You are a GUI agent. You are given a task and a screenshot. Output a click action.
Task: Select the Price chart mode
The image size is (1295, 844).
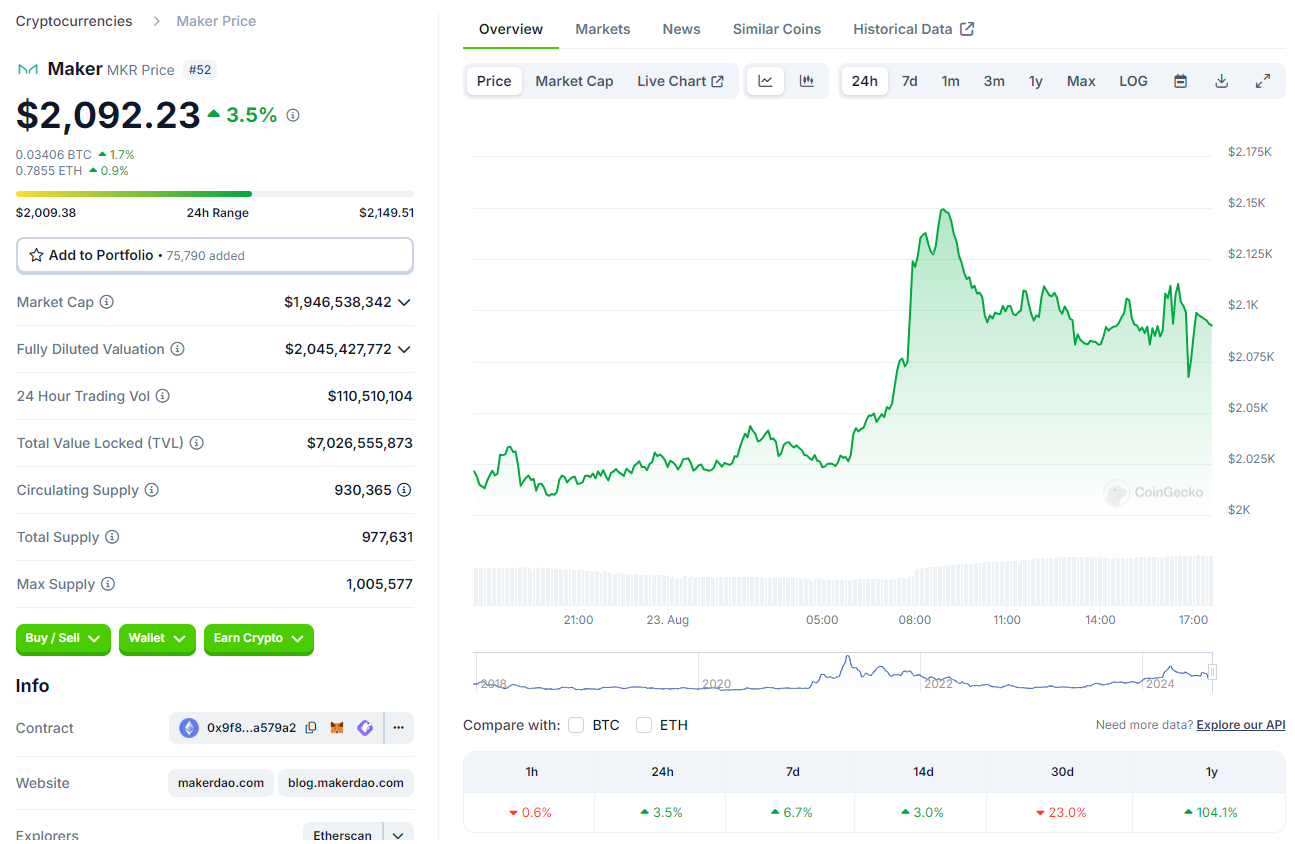494,81
